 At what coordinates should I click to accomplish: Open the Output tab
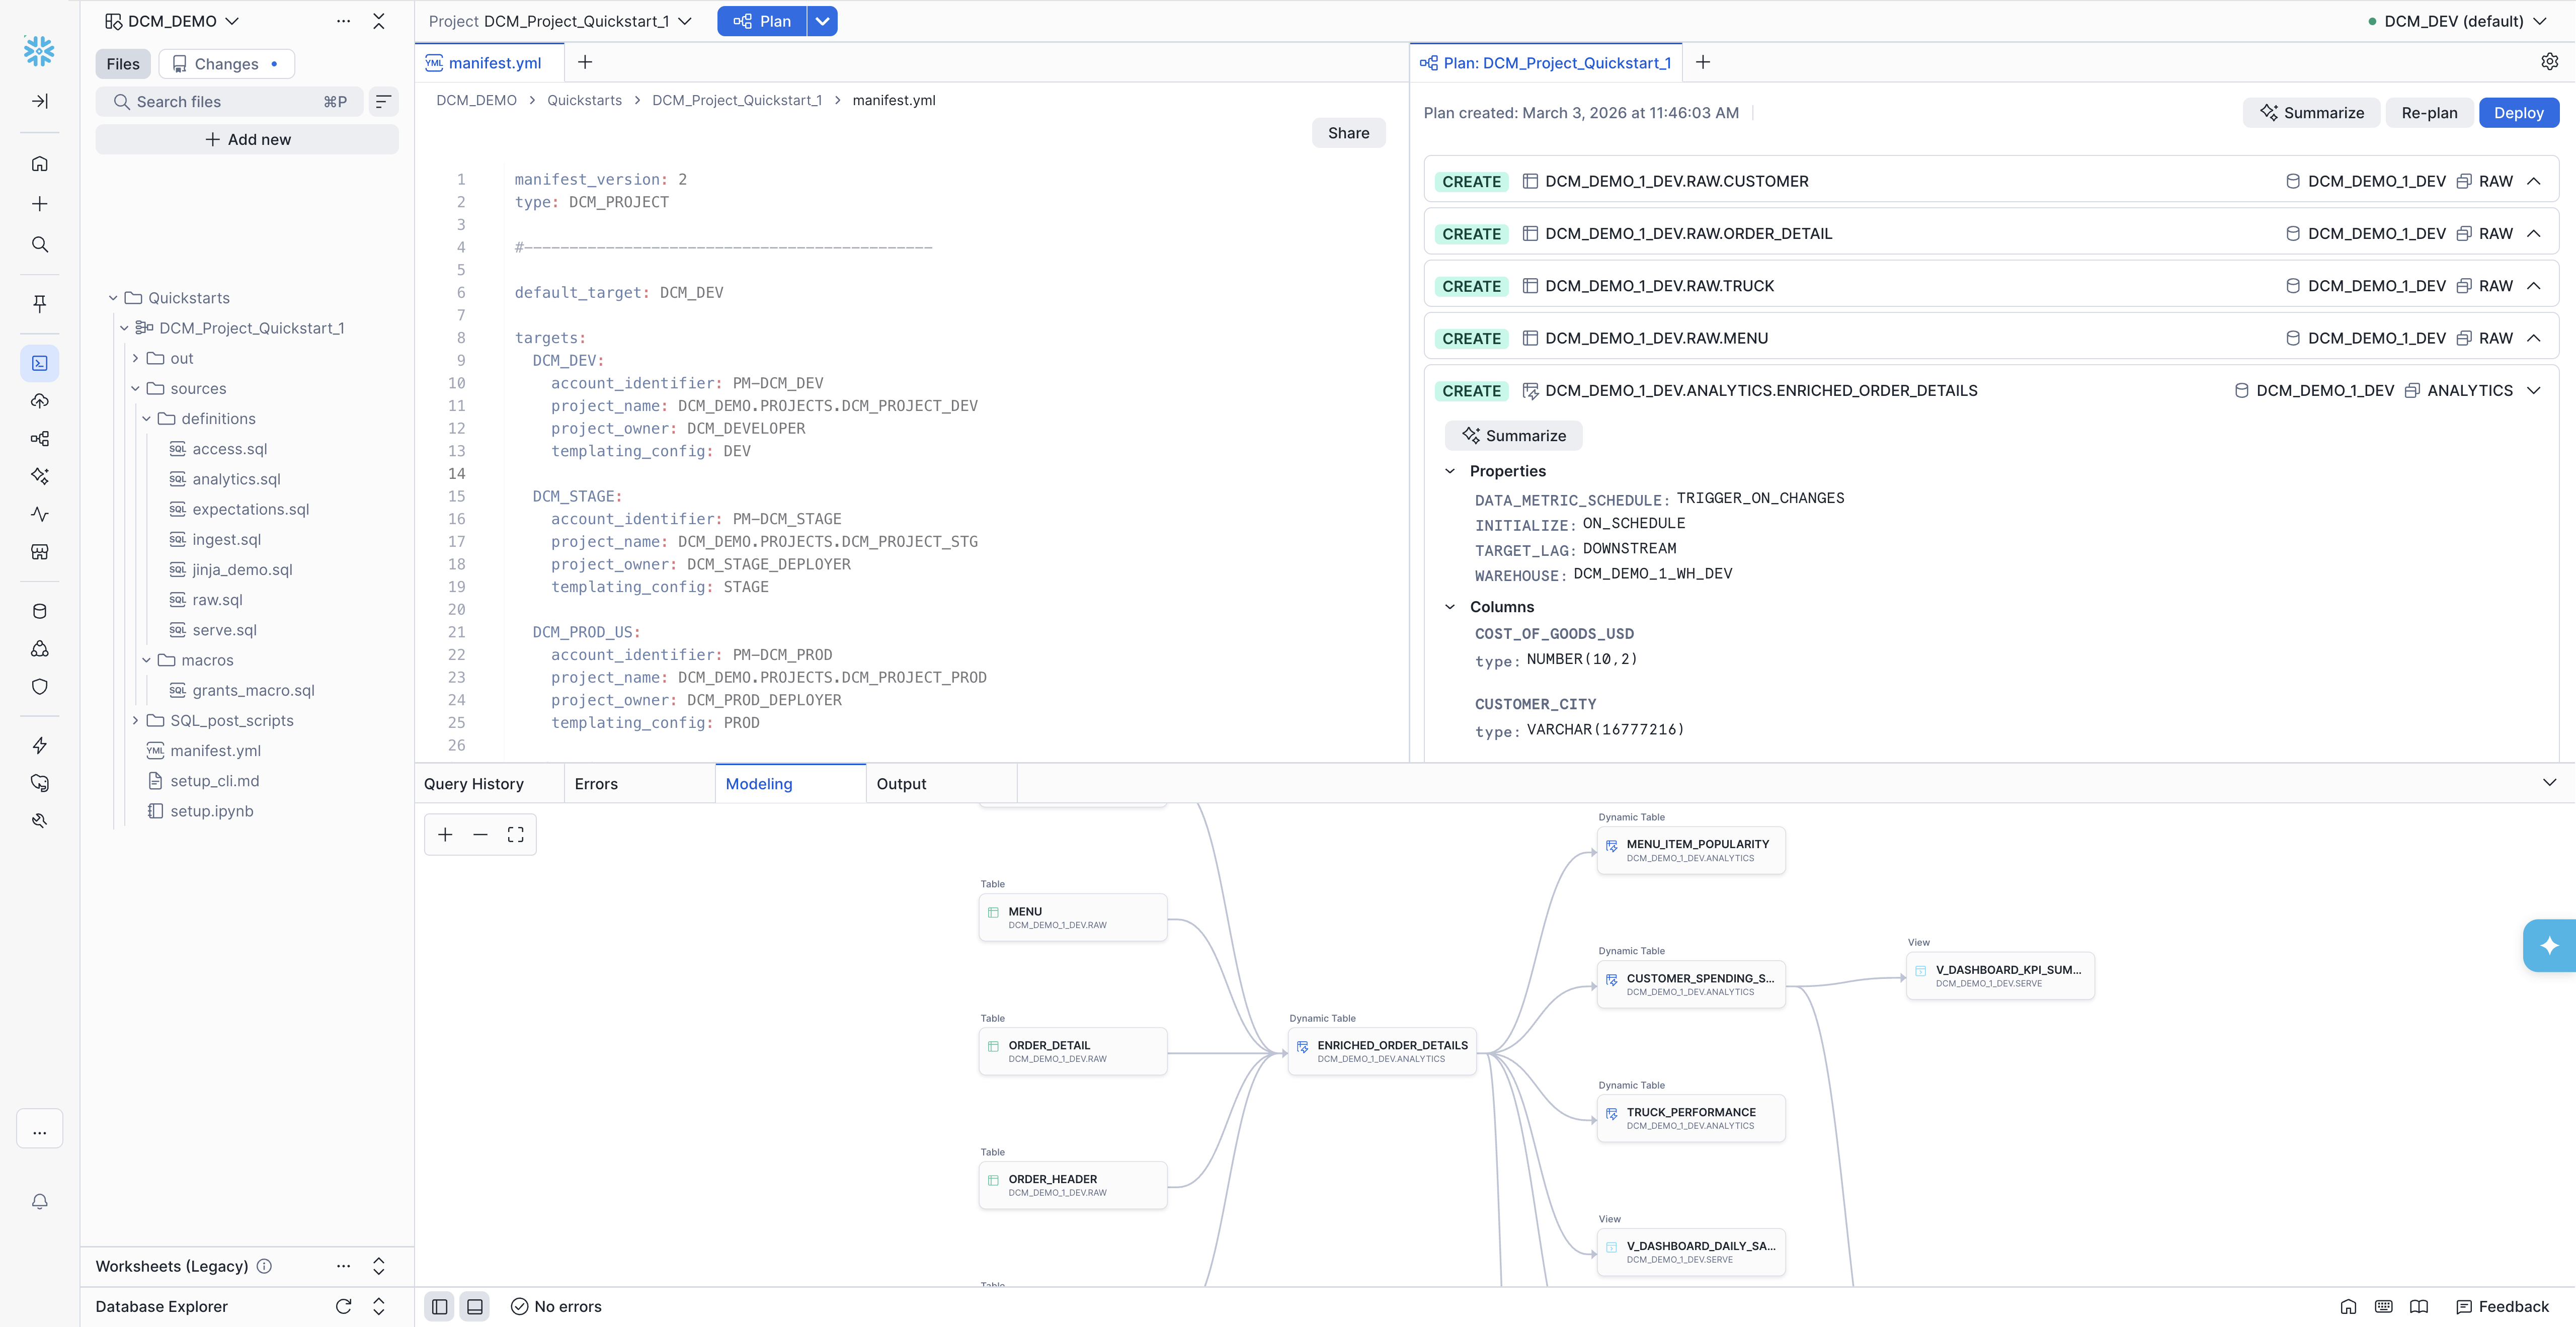(x=901, y=784)
